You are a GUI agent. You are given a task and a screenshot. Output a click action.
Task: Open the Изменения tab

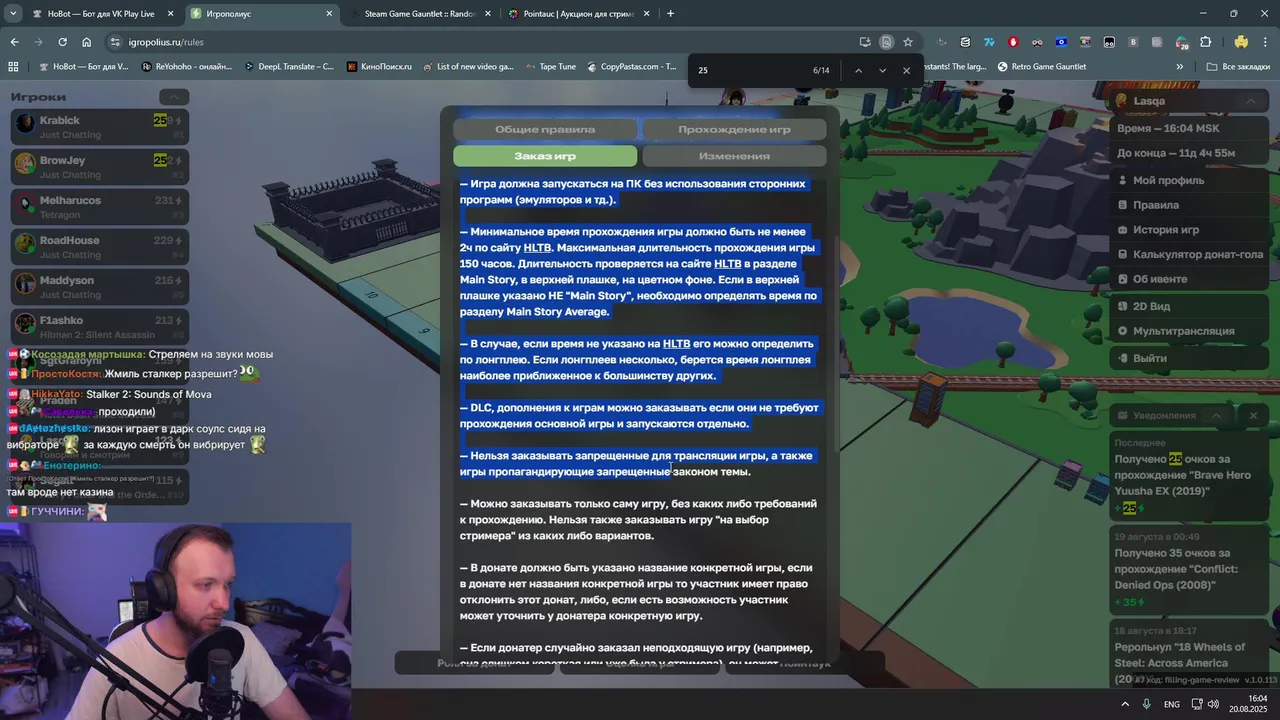pos(734,156)
